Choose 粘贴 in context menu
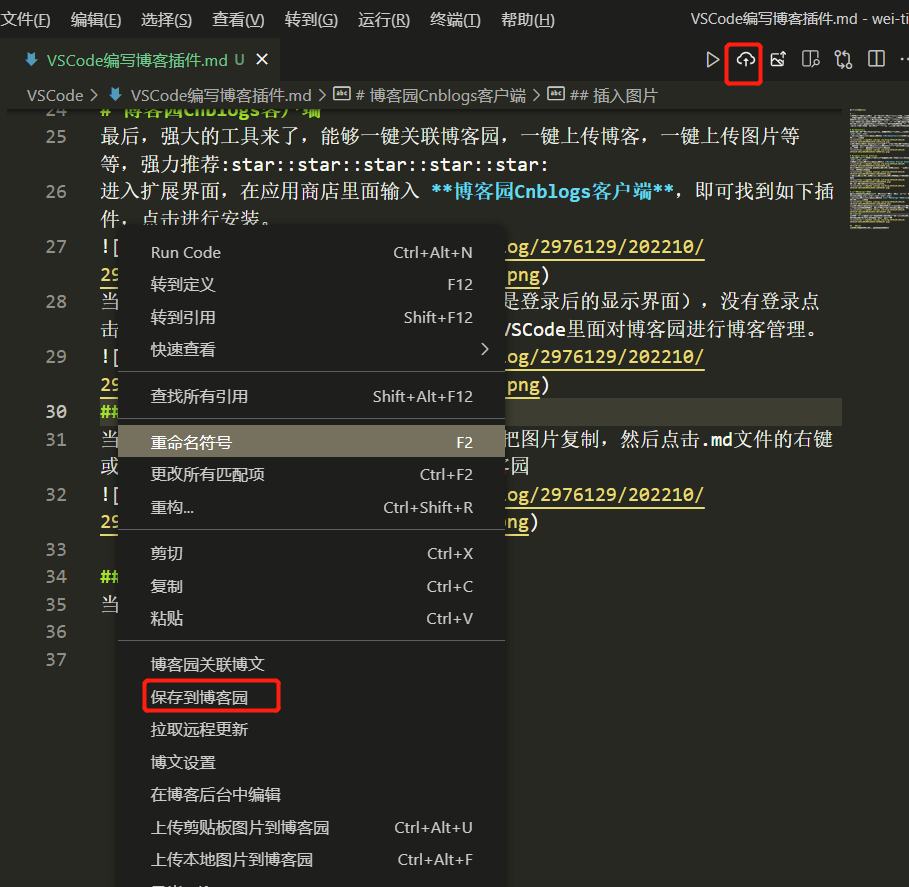The image size is (909, 887). pos(311,618)
